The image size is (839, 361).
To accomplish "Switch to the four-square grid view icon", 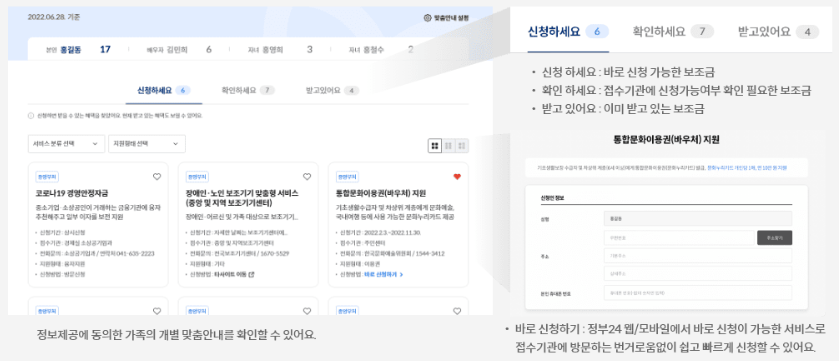I will coord(434,145).
